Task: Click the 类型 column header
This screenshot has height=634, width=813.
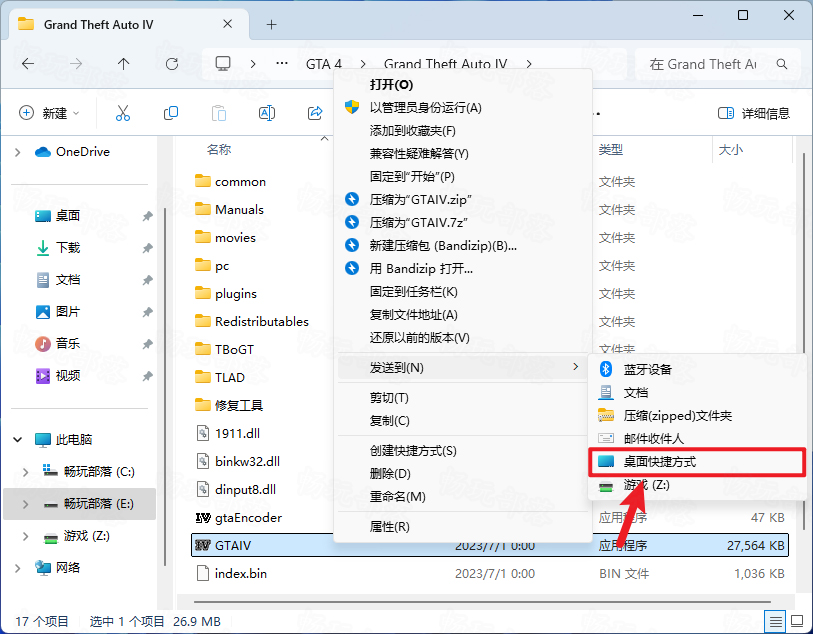Action: 610,150
